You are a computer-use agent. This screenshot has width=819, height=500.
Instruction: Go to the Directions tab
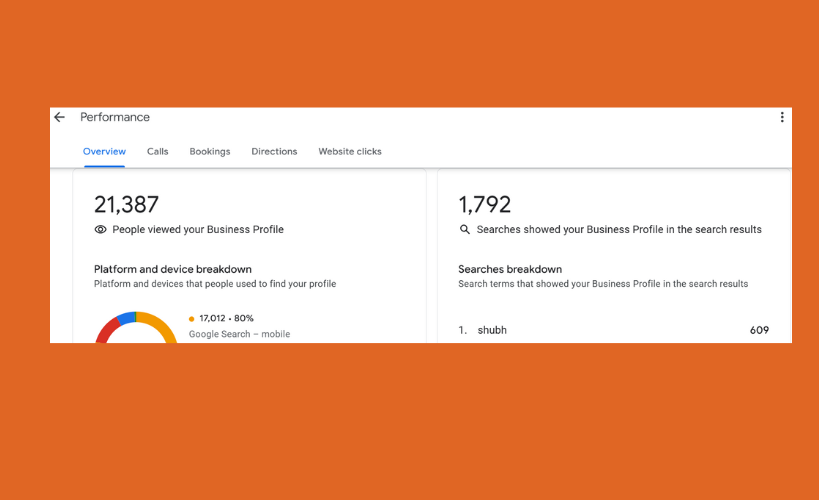(x=274, y=152)
